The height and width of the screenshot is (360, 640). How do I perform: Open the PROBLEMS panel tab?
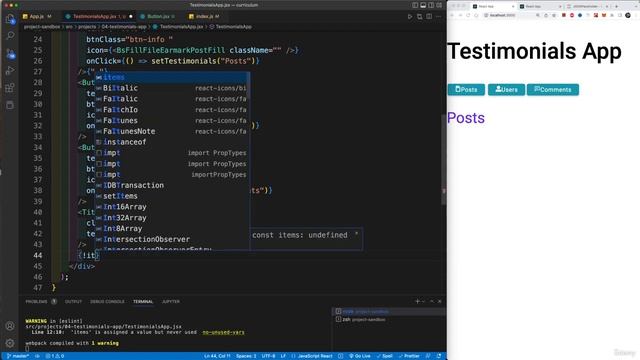pos(36,302)
